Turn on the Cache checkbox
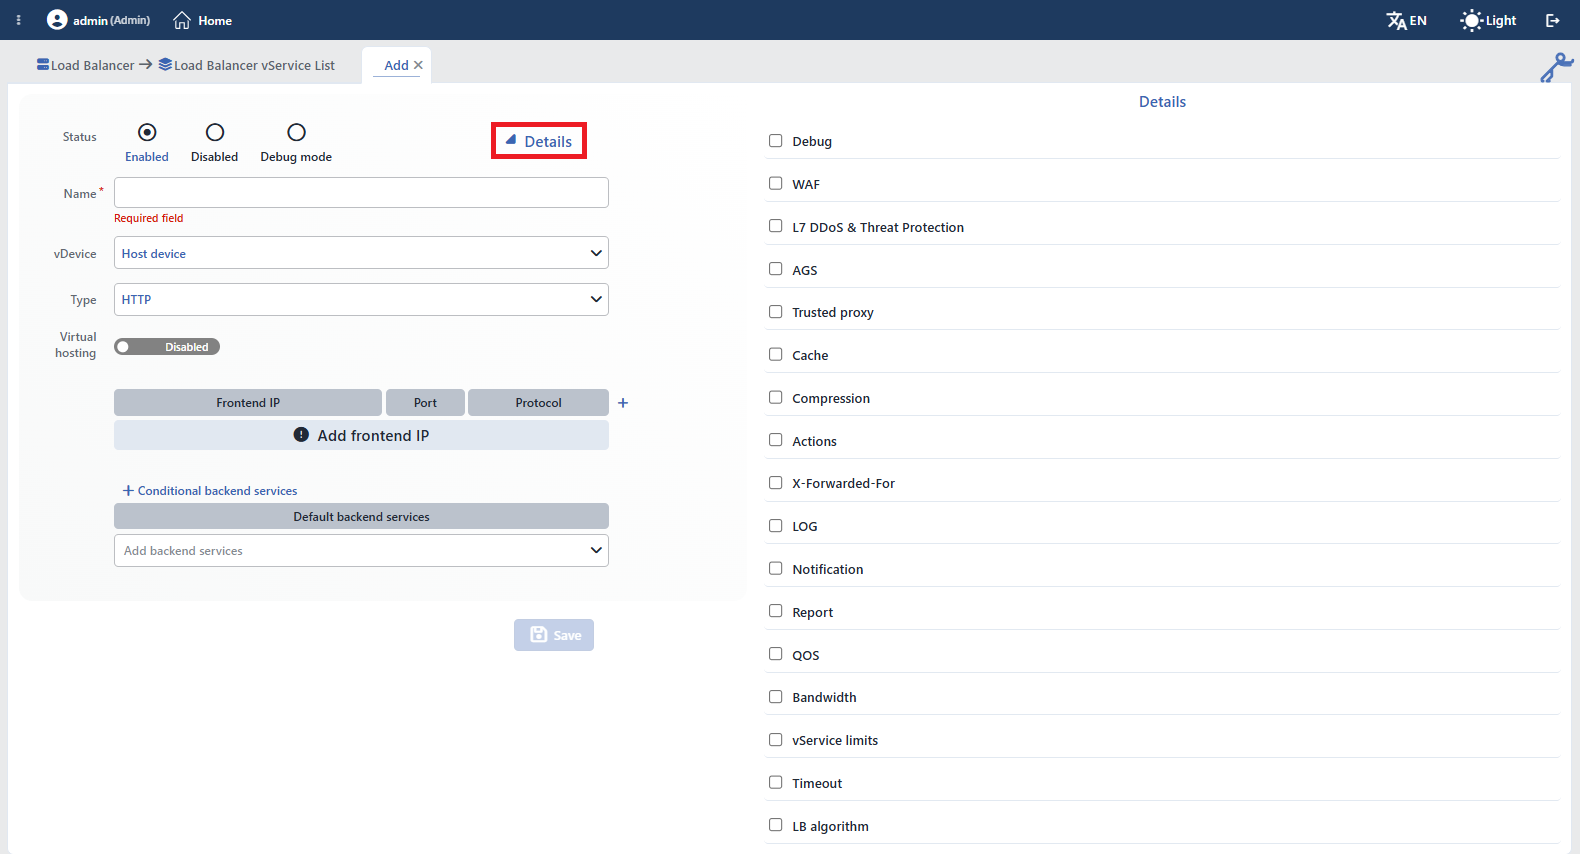The image size is (1580, 854). pos(775,355)
